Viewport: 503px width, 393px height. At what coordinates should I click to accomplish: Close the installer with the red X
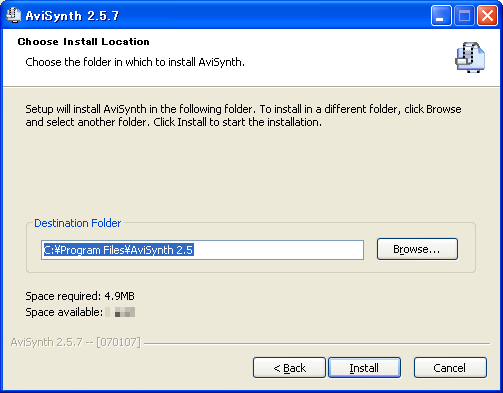487,16
